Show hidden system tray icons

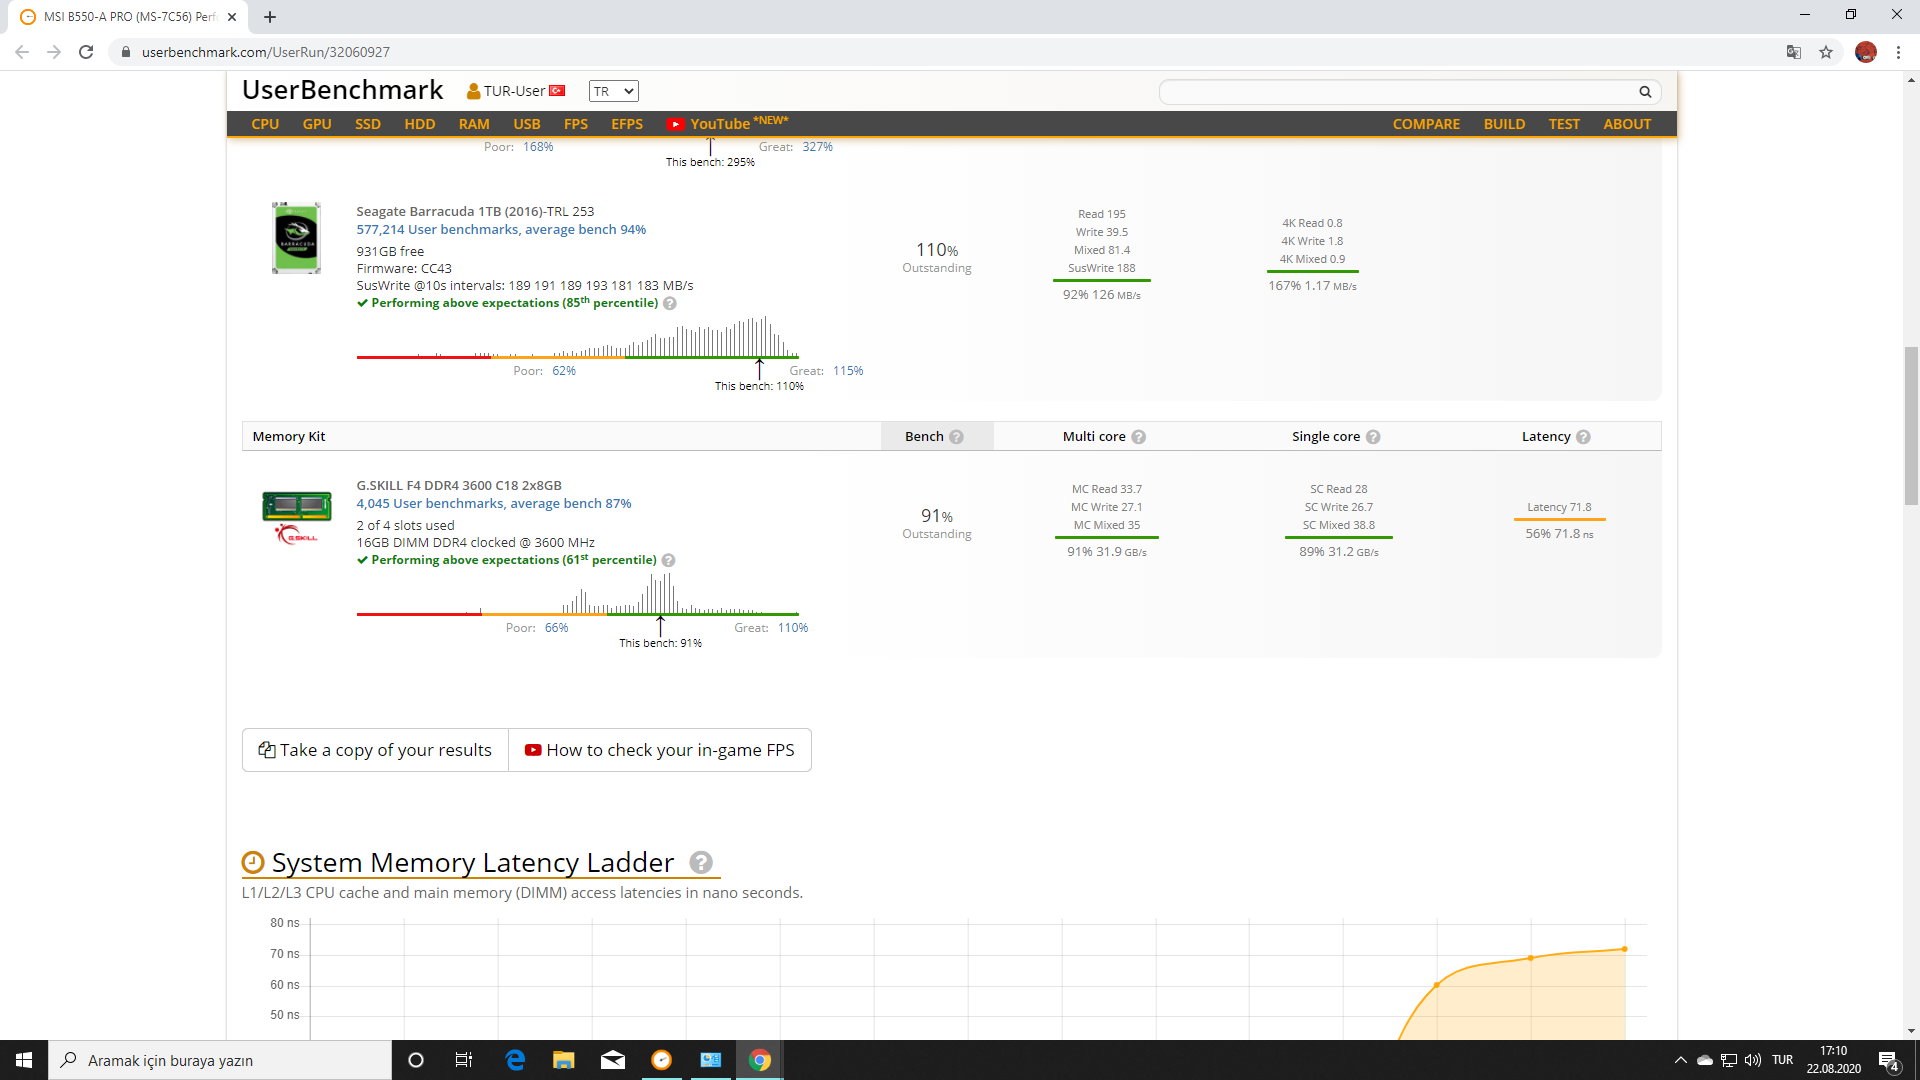click(1680, 1060)
